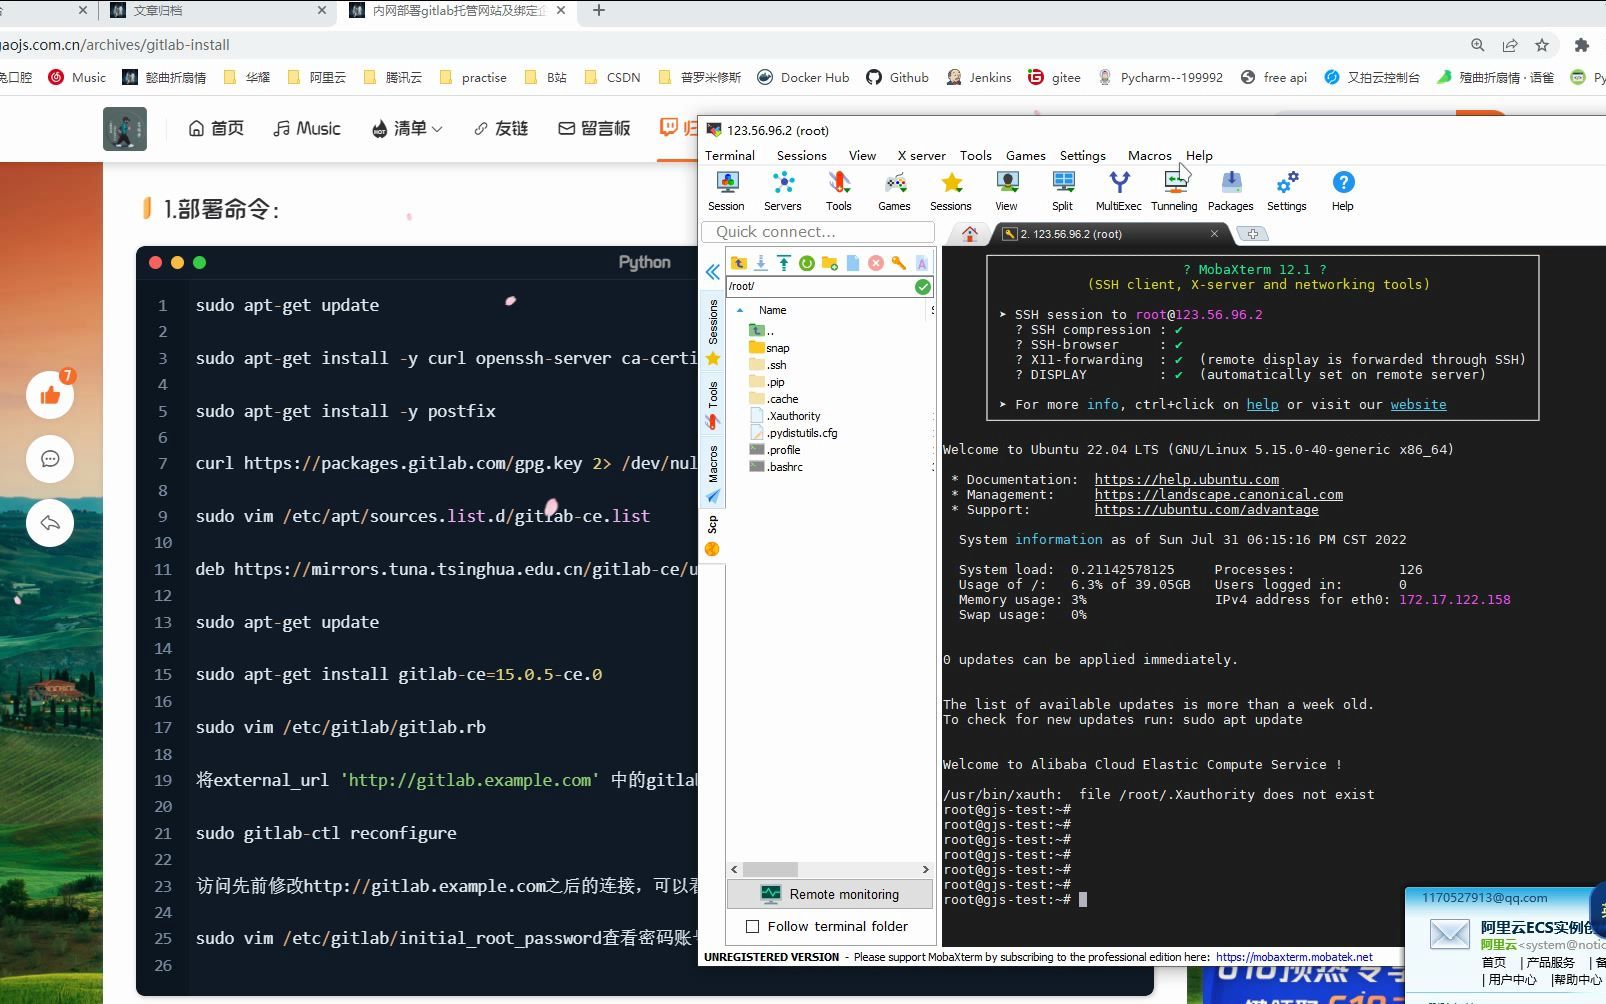The width and height of the screenshot is (1606, 1004).
Task: Open the Session toolbar icon in MobaXterm
Action: pyautogui.click(x=726, y=190)
